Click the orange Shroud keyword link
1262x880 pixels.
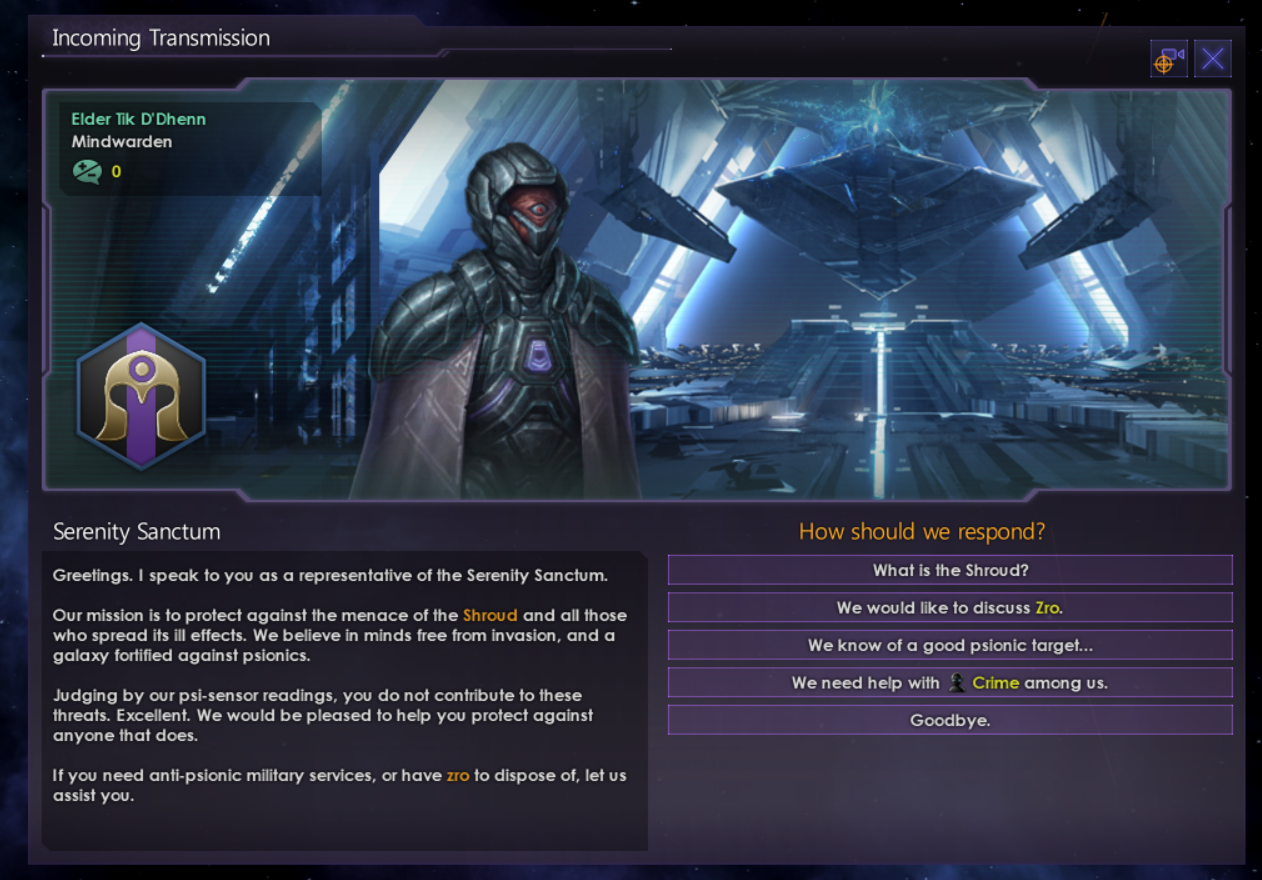coord(490,615)
